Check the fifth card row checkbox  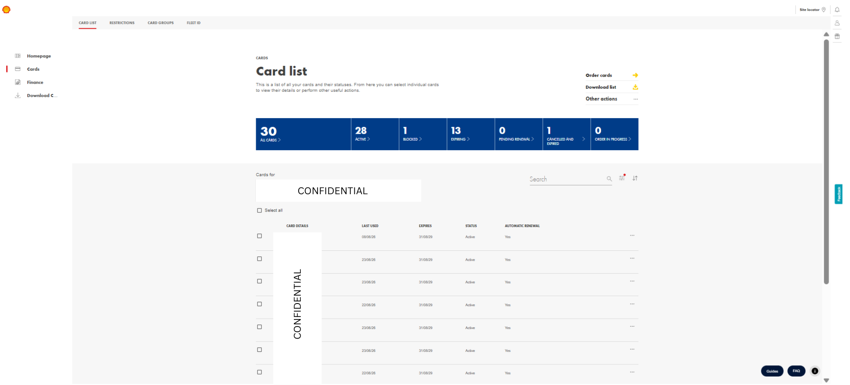point(259,327)
